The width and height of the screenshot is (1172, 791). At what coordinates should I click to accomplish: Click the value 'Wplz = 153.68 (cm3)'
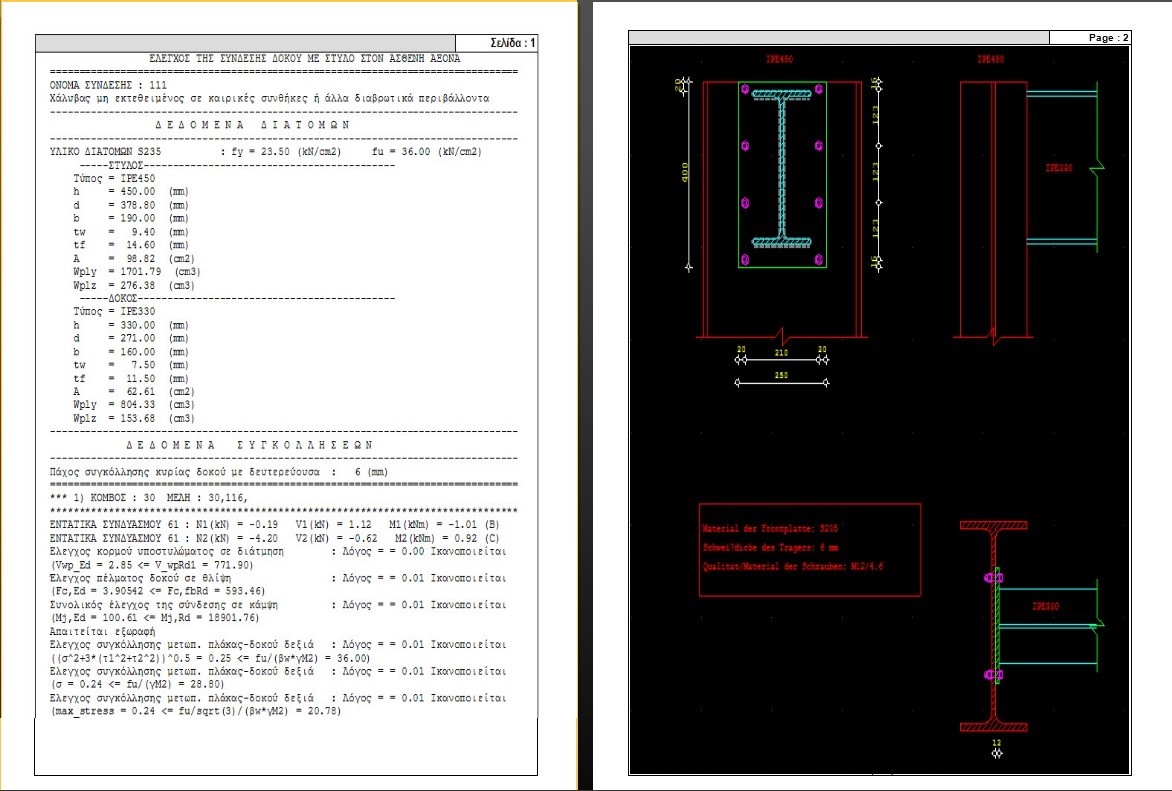tap(134, 419)
